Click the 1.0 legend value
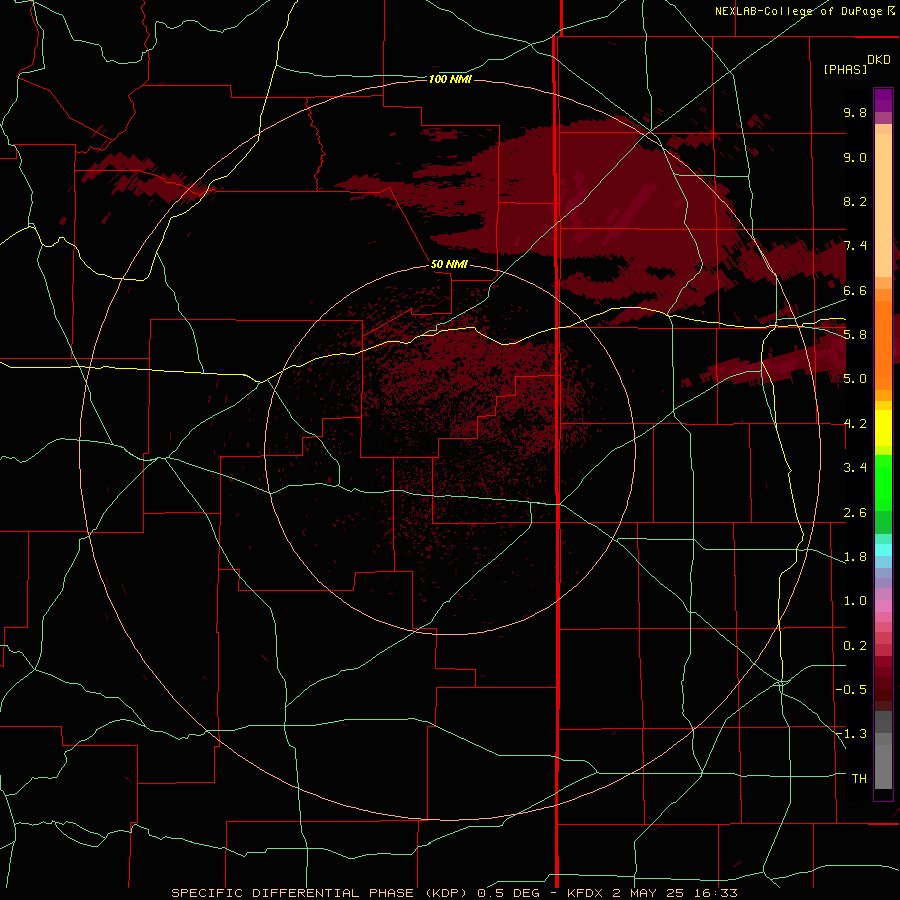 point(855,601)
